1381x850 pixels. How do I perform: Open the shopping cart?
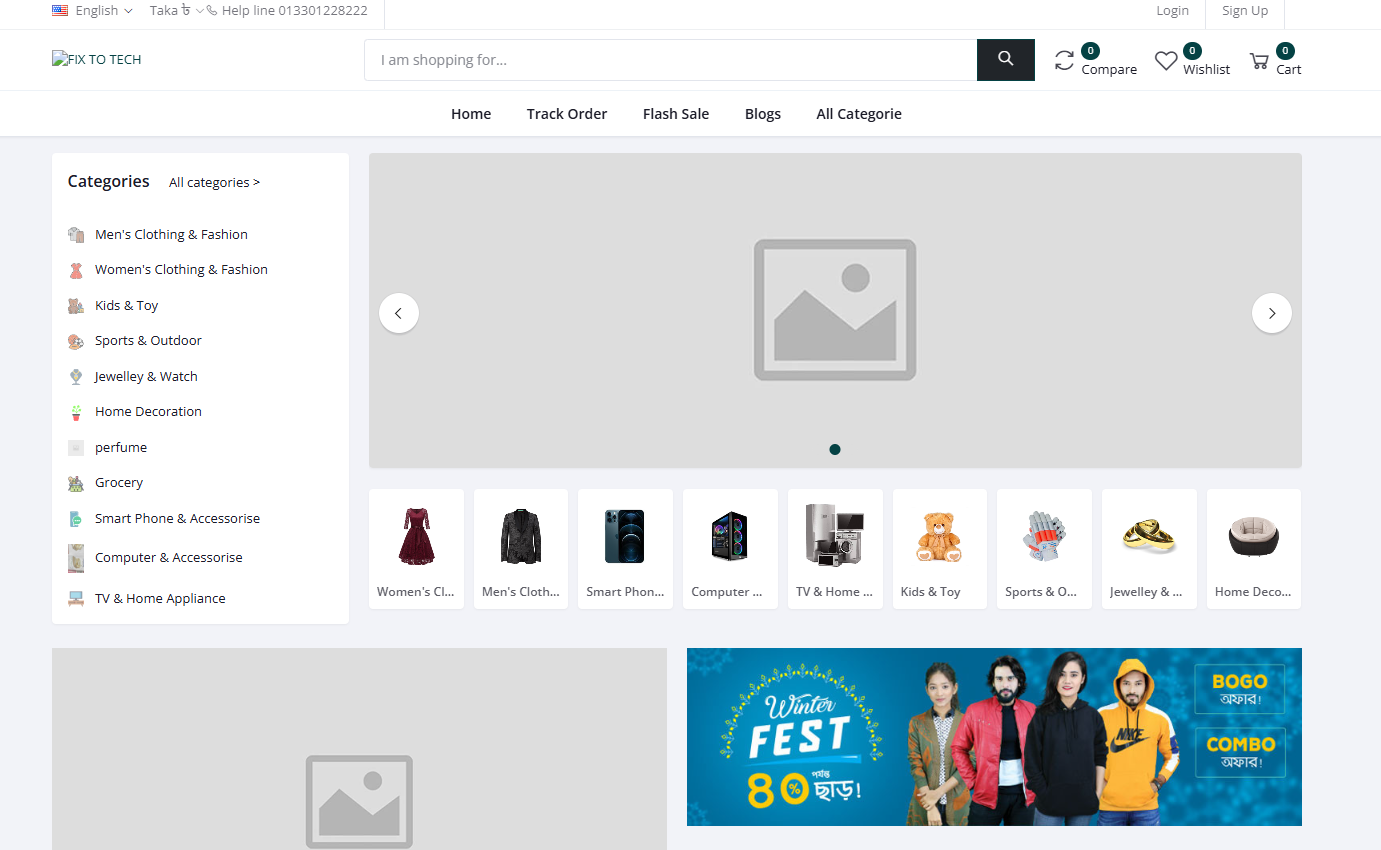coord(1261,60)
